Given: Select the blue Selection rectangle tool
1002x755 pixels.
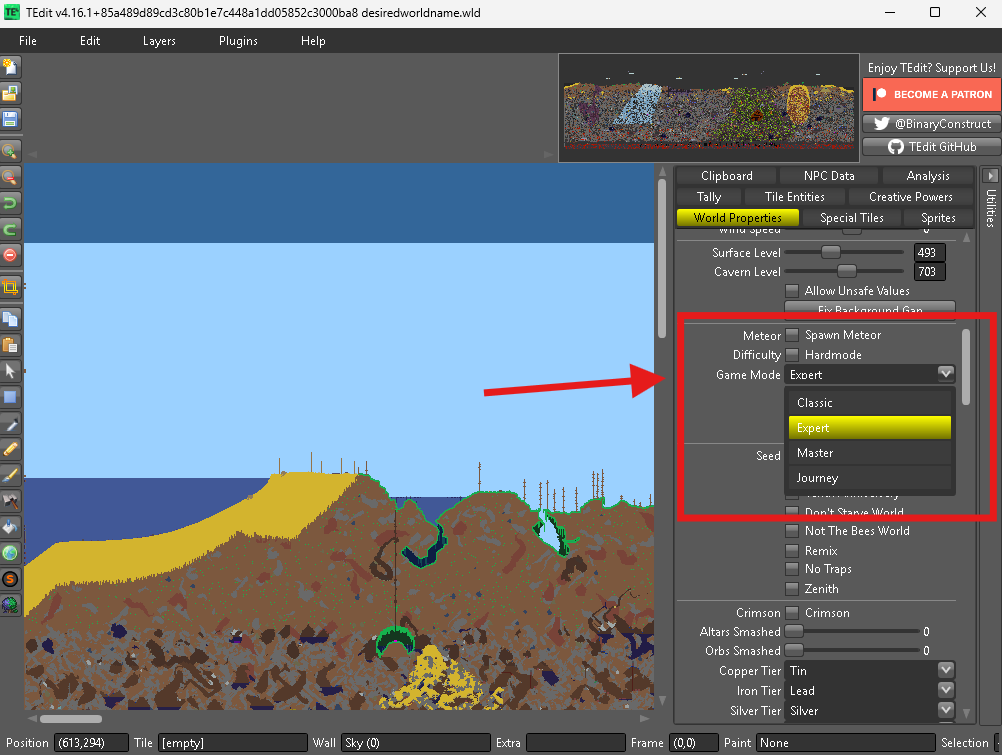Looking at the screenshot, I should coord(10,397).
